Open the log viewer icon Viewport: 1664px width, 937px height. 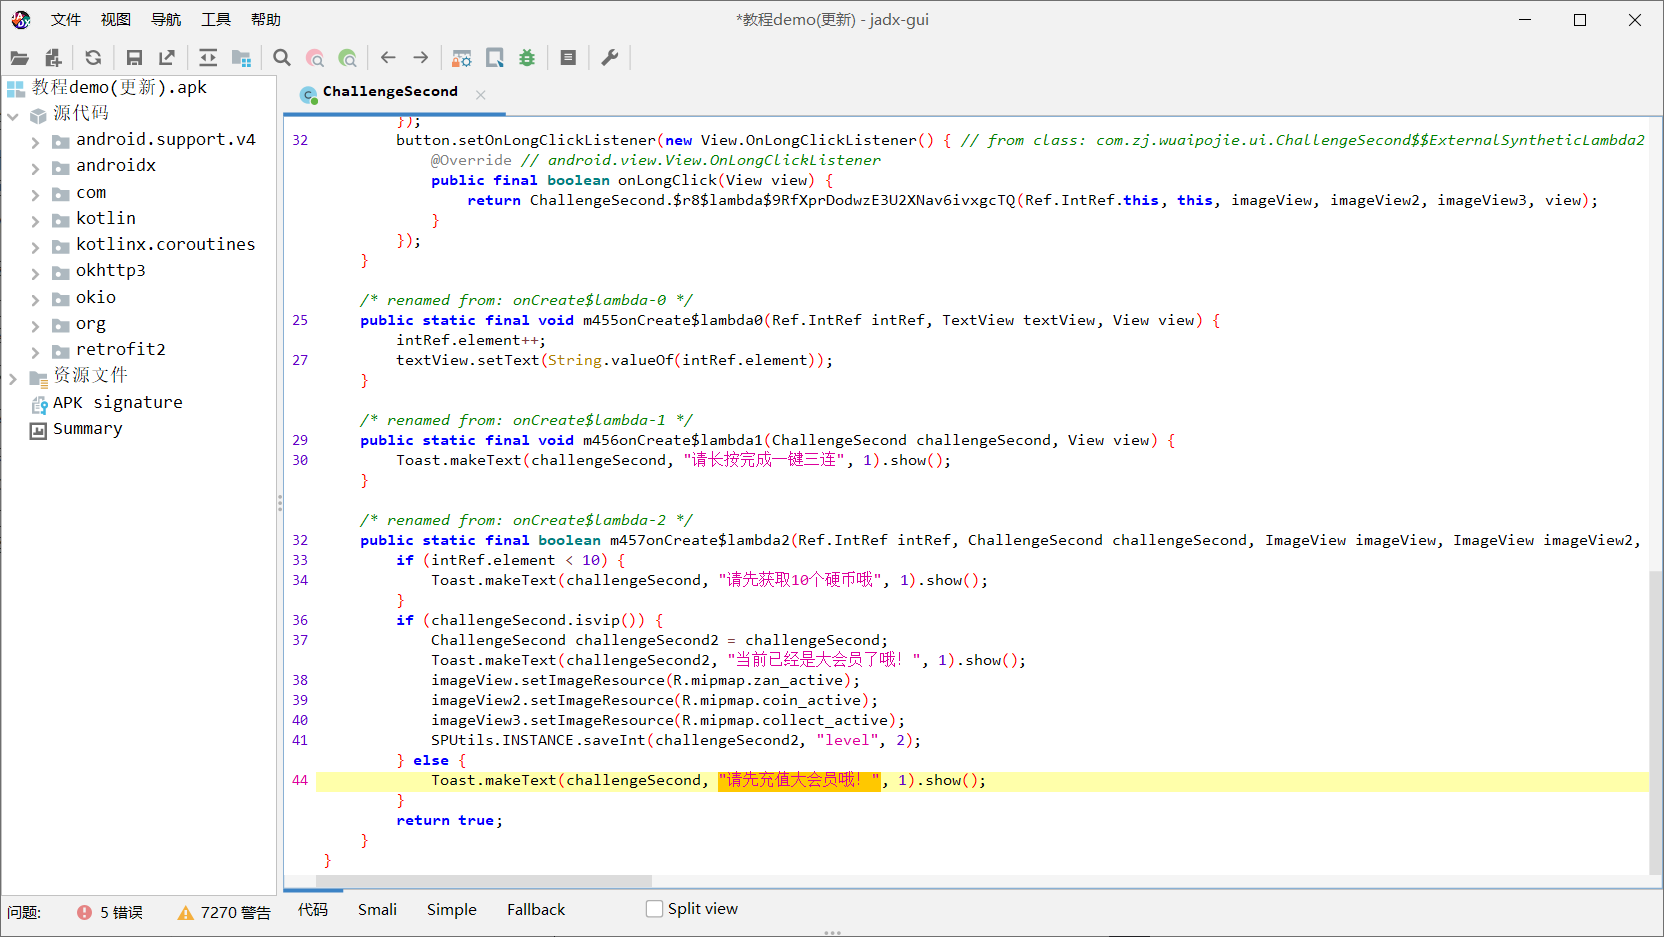point(568,58)
